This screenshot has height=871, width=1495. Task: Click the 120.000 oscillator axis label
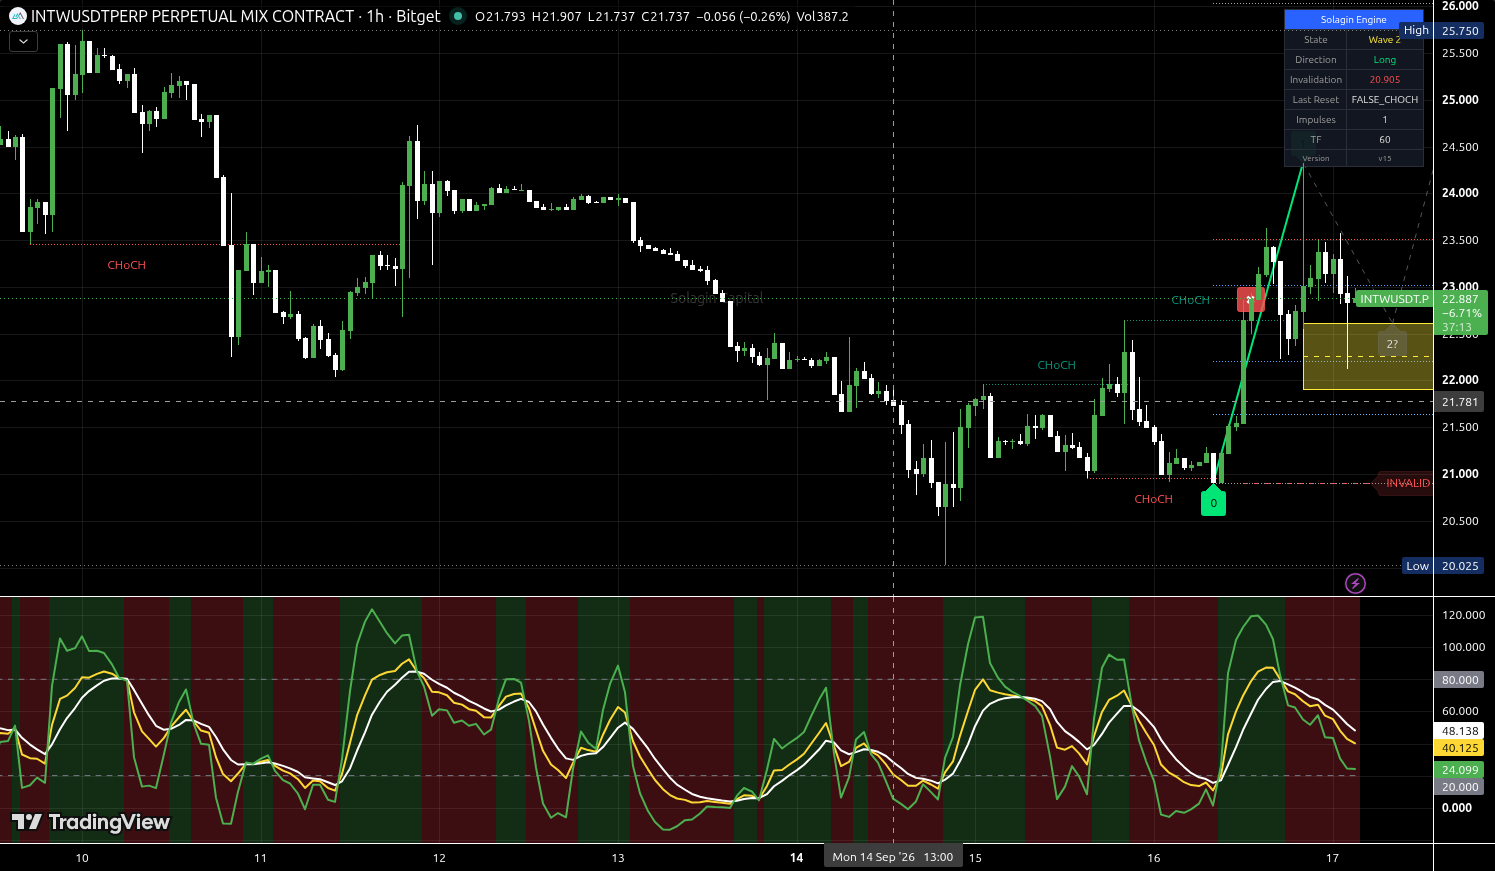(x=1463, y=615)
